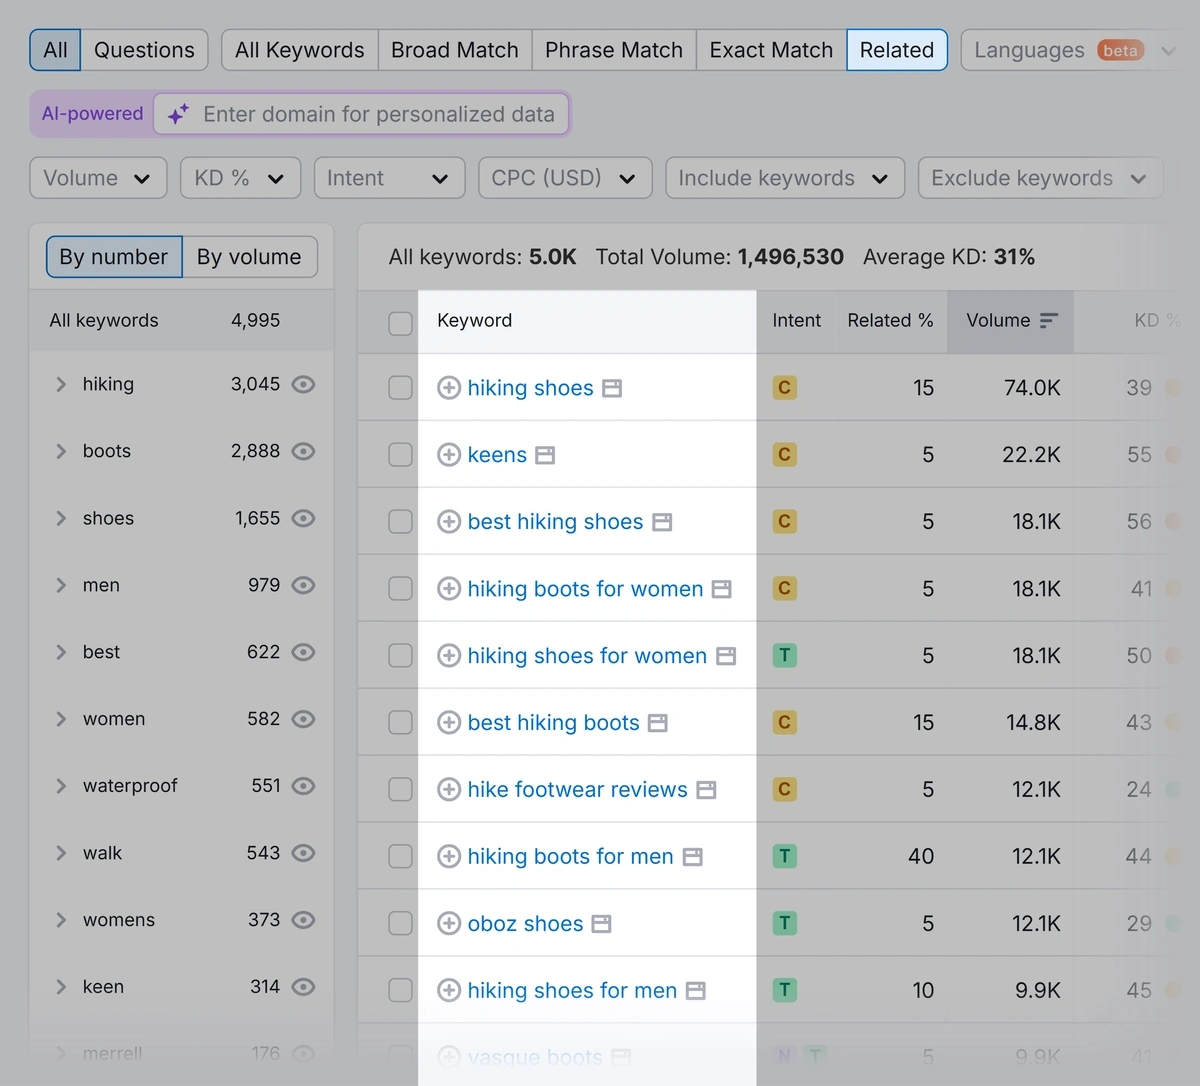The image size is (1200, 1086).
Task: Check the hiking shoes row checkbox
Action: click(x=400, y=388)
